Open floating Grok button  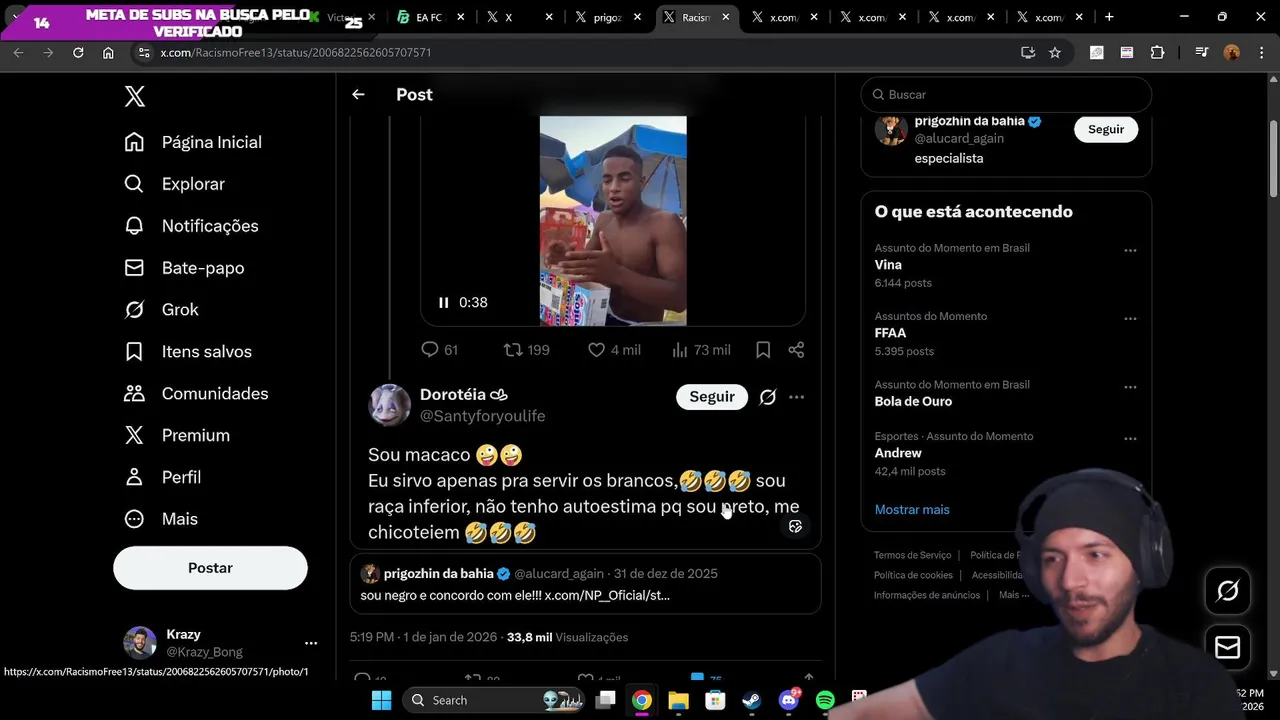pos(1227,591)
